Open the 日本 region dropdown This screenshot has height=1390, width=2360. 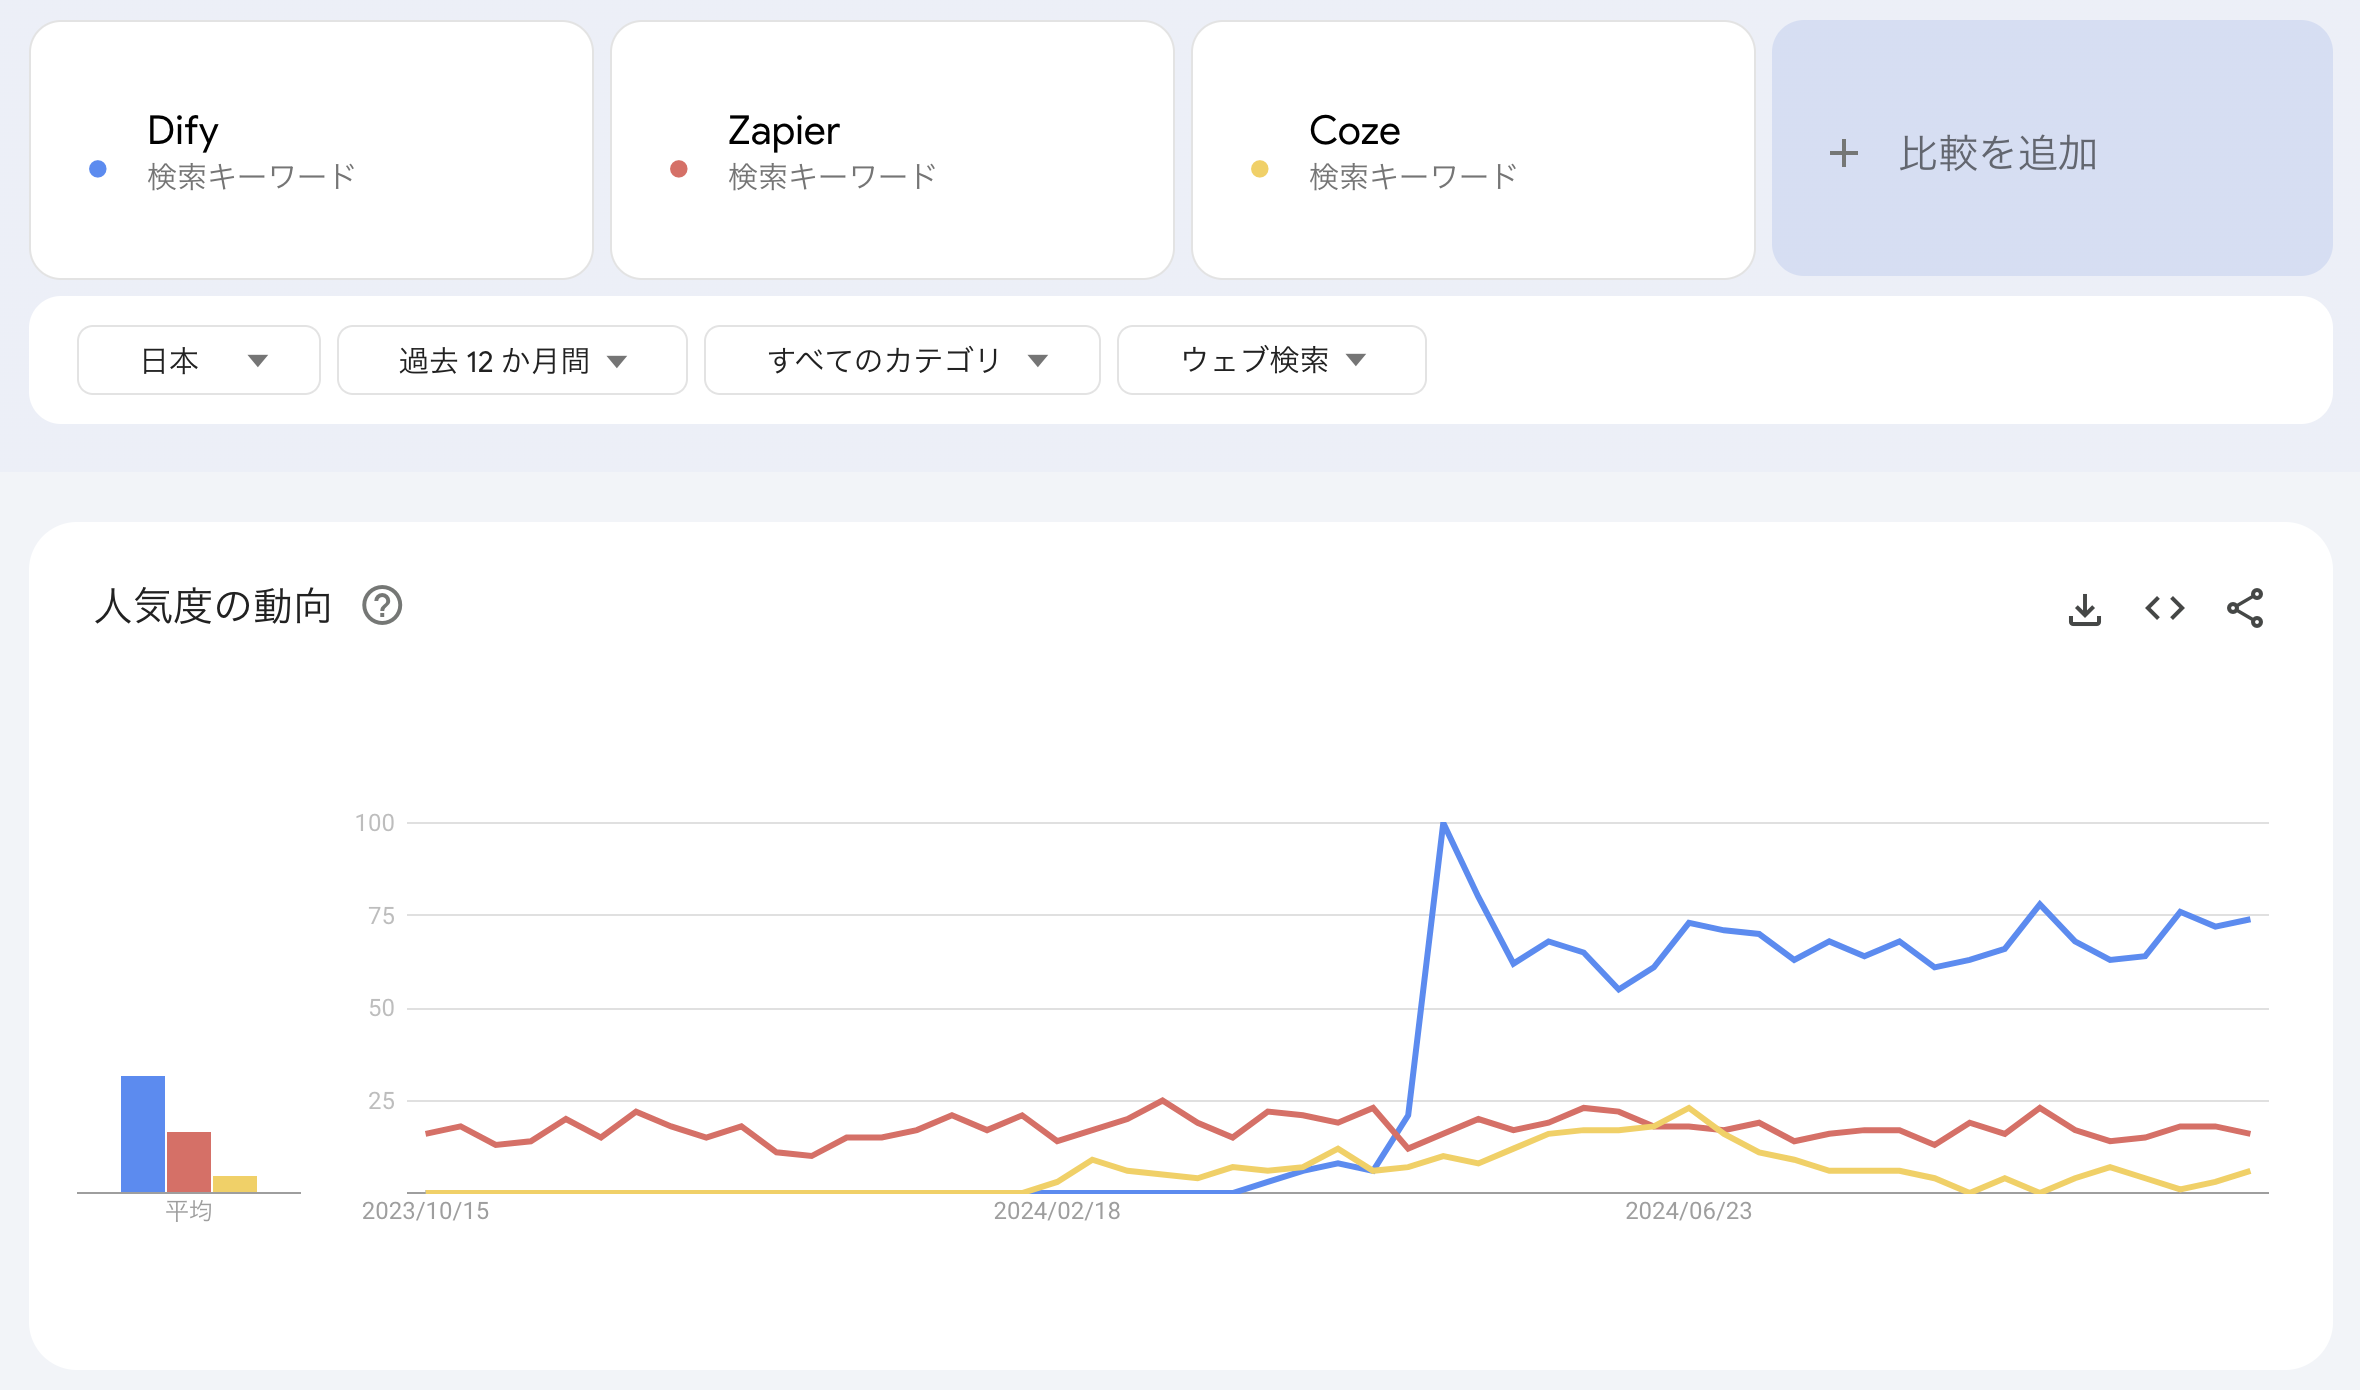pos(198,360)
